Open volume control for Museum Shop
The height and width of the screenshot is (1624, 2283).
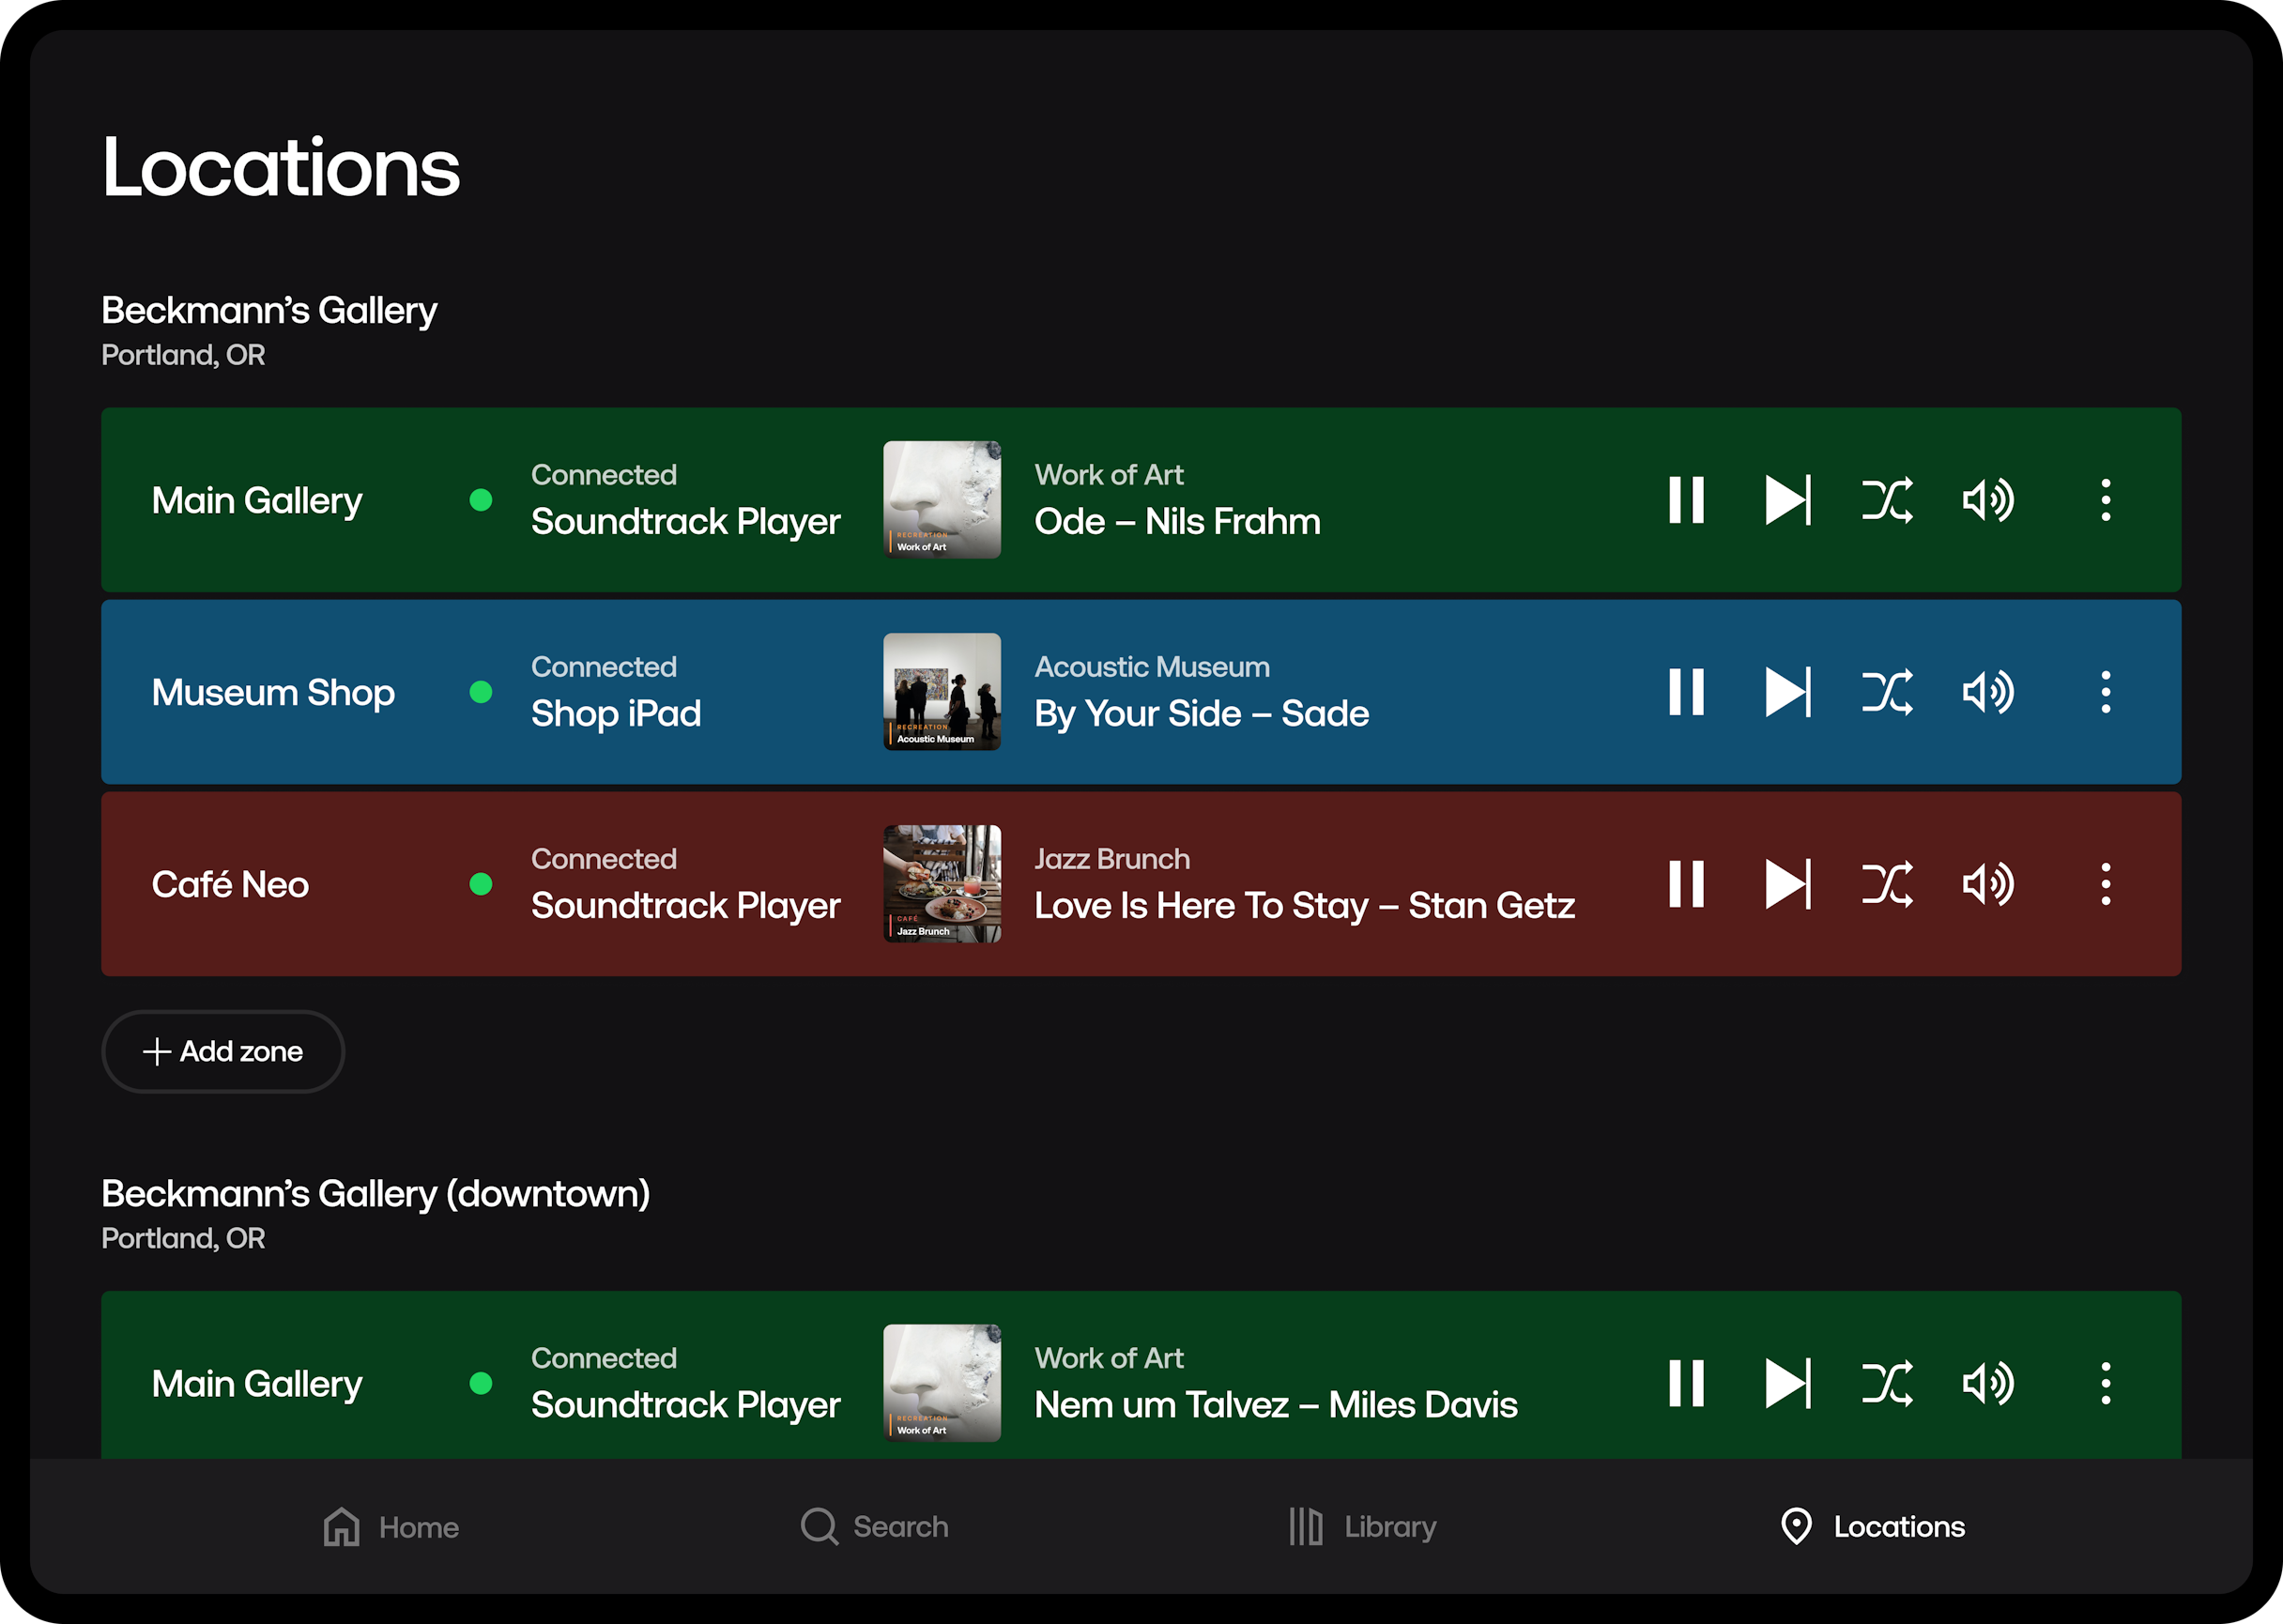pos(1988,692)
